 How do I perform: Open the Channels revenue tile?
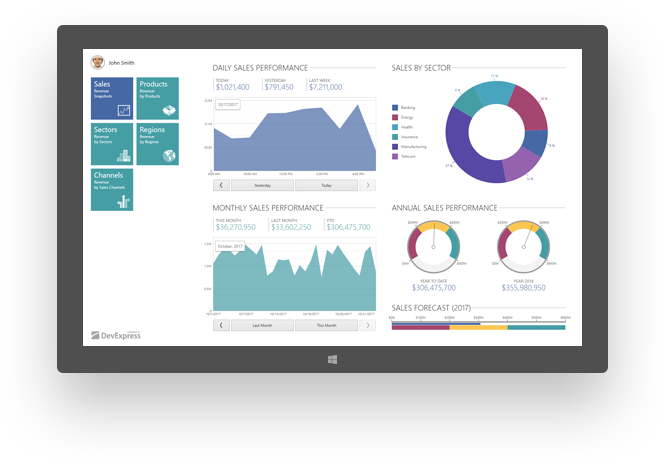112,190
